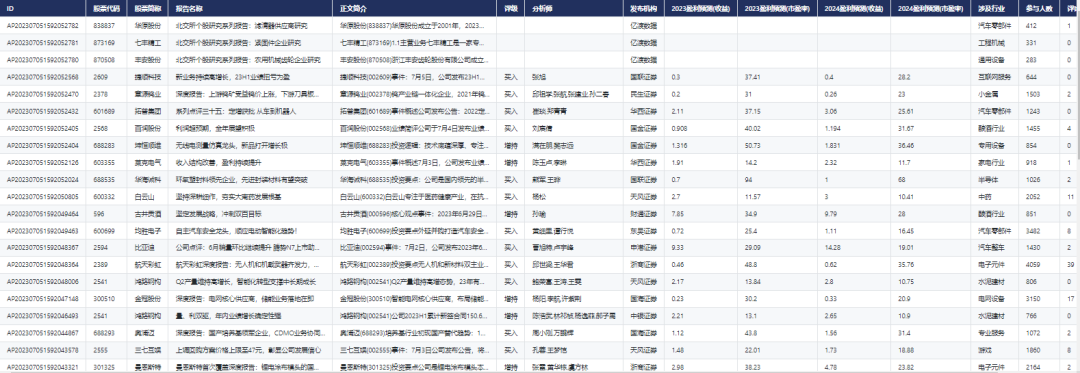Click the 股票代码 column header
Image resolution: width=1080 pixels, height=373 pixels.
[x=106, y=9]
